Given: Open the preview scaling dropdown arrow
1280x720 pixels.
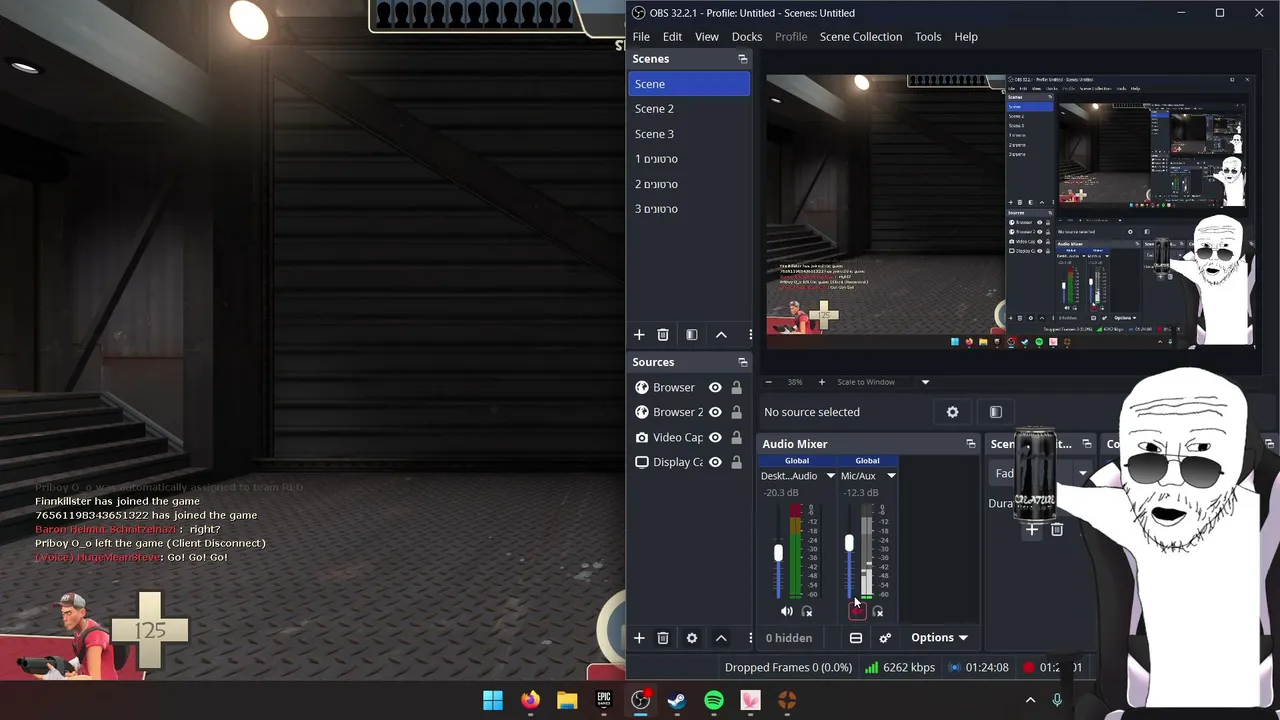Looking at the screenshot, I should tap(925, 382).
